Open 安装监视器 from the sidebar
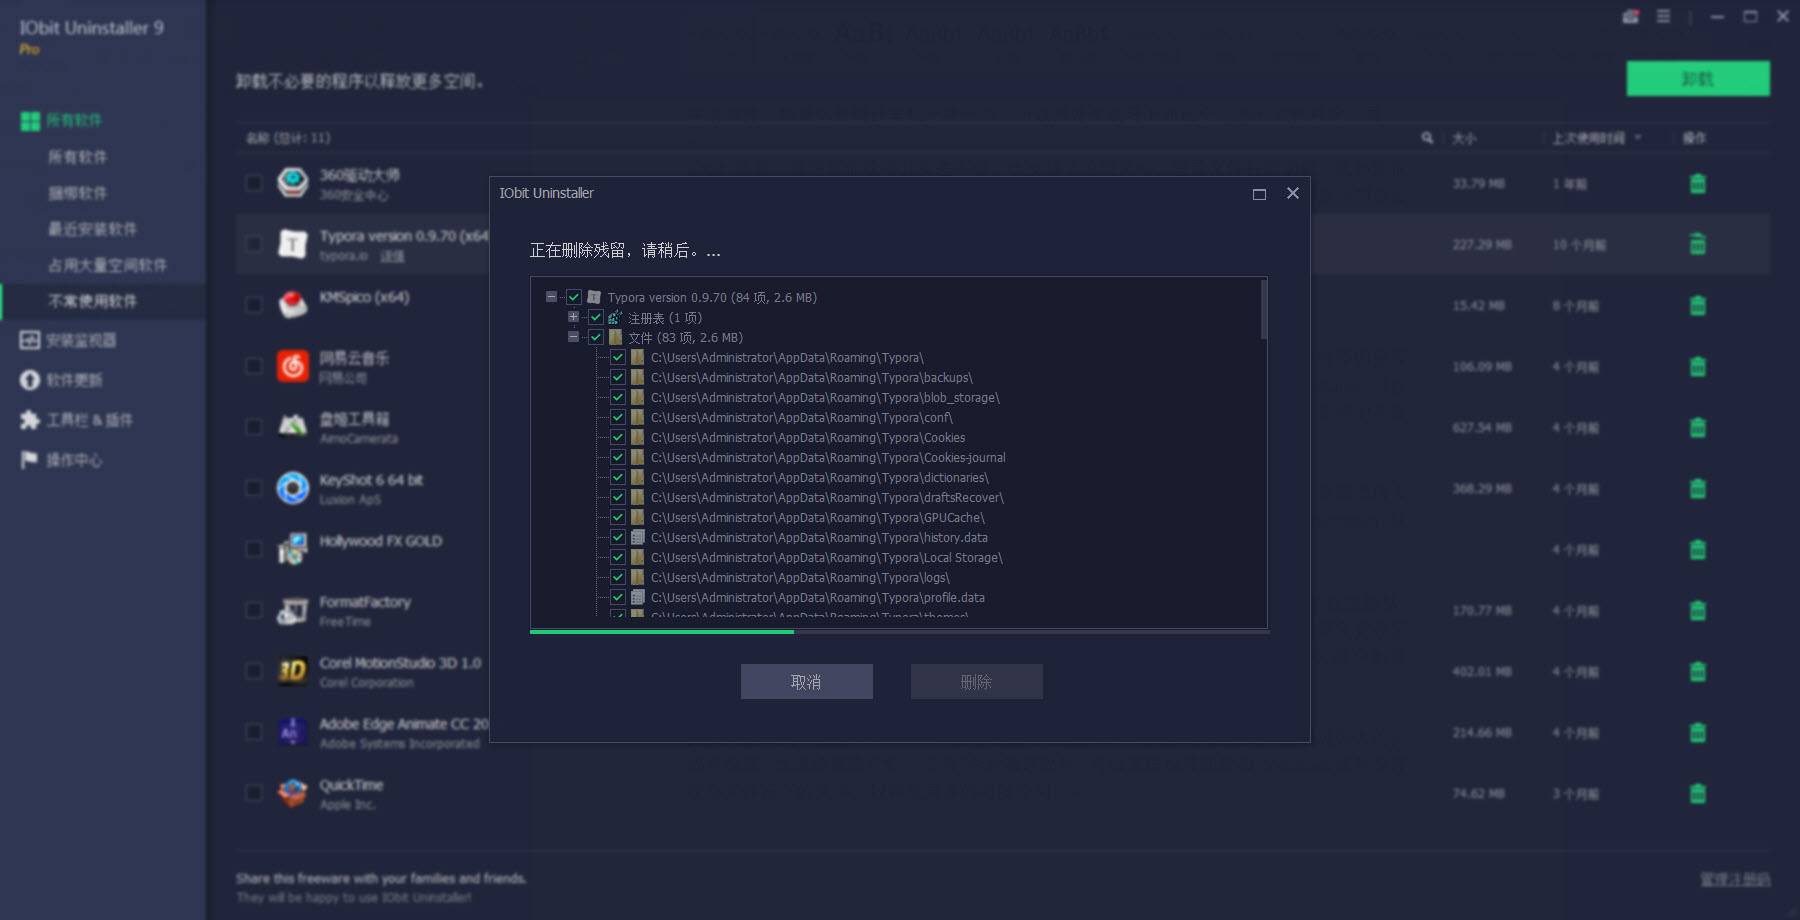The width and height of the screenshot is (1800, 920). 68,340
